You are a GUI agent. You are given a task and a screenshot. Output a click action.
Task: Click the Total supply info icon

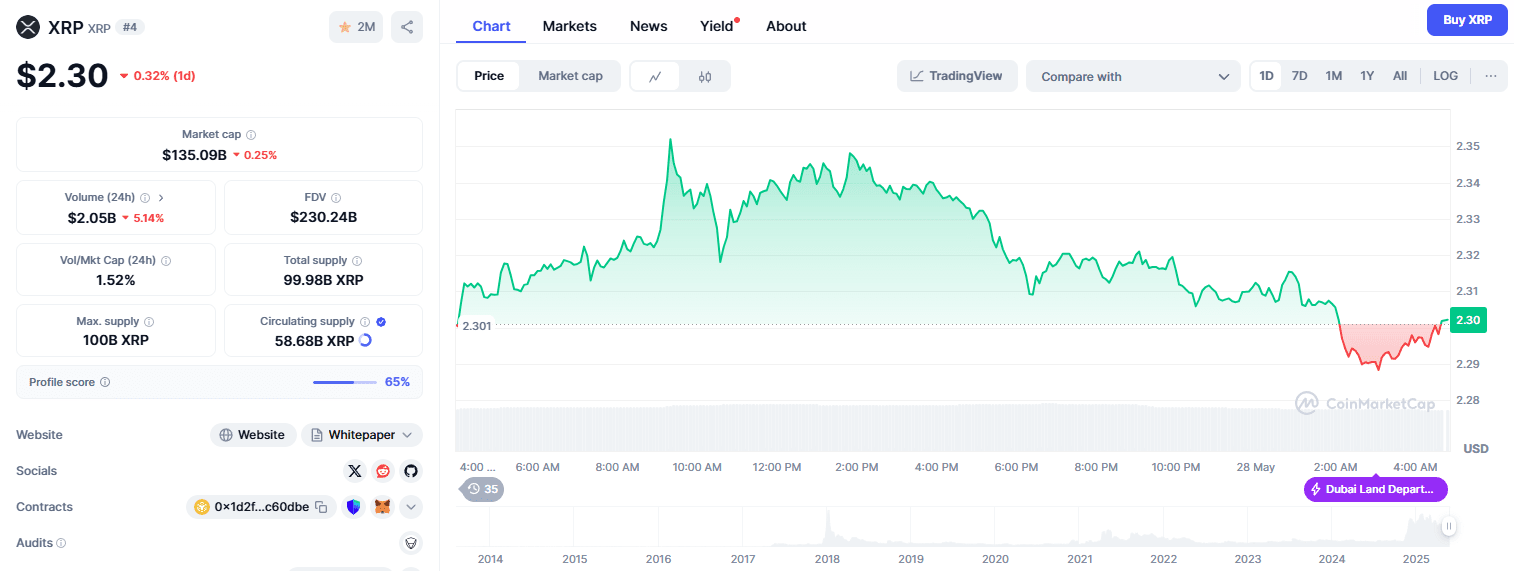357,260
